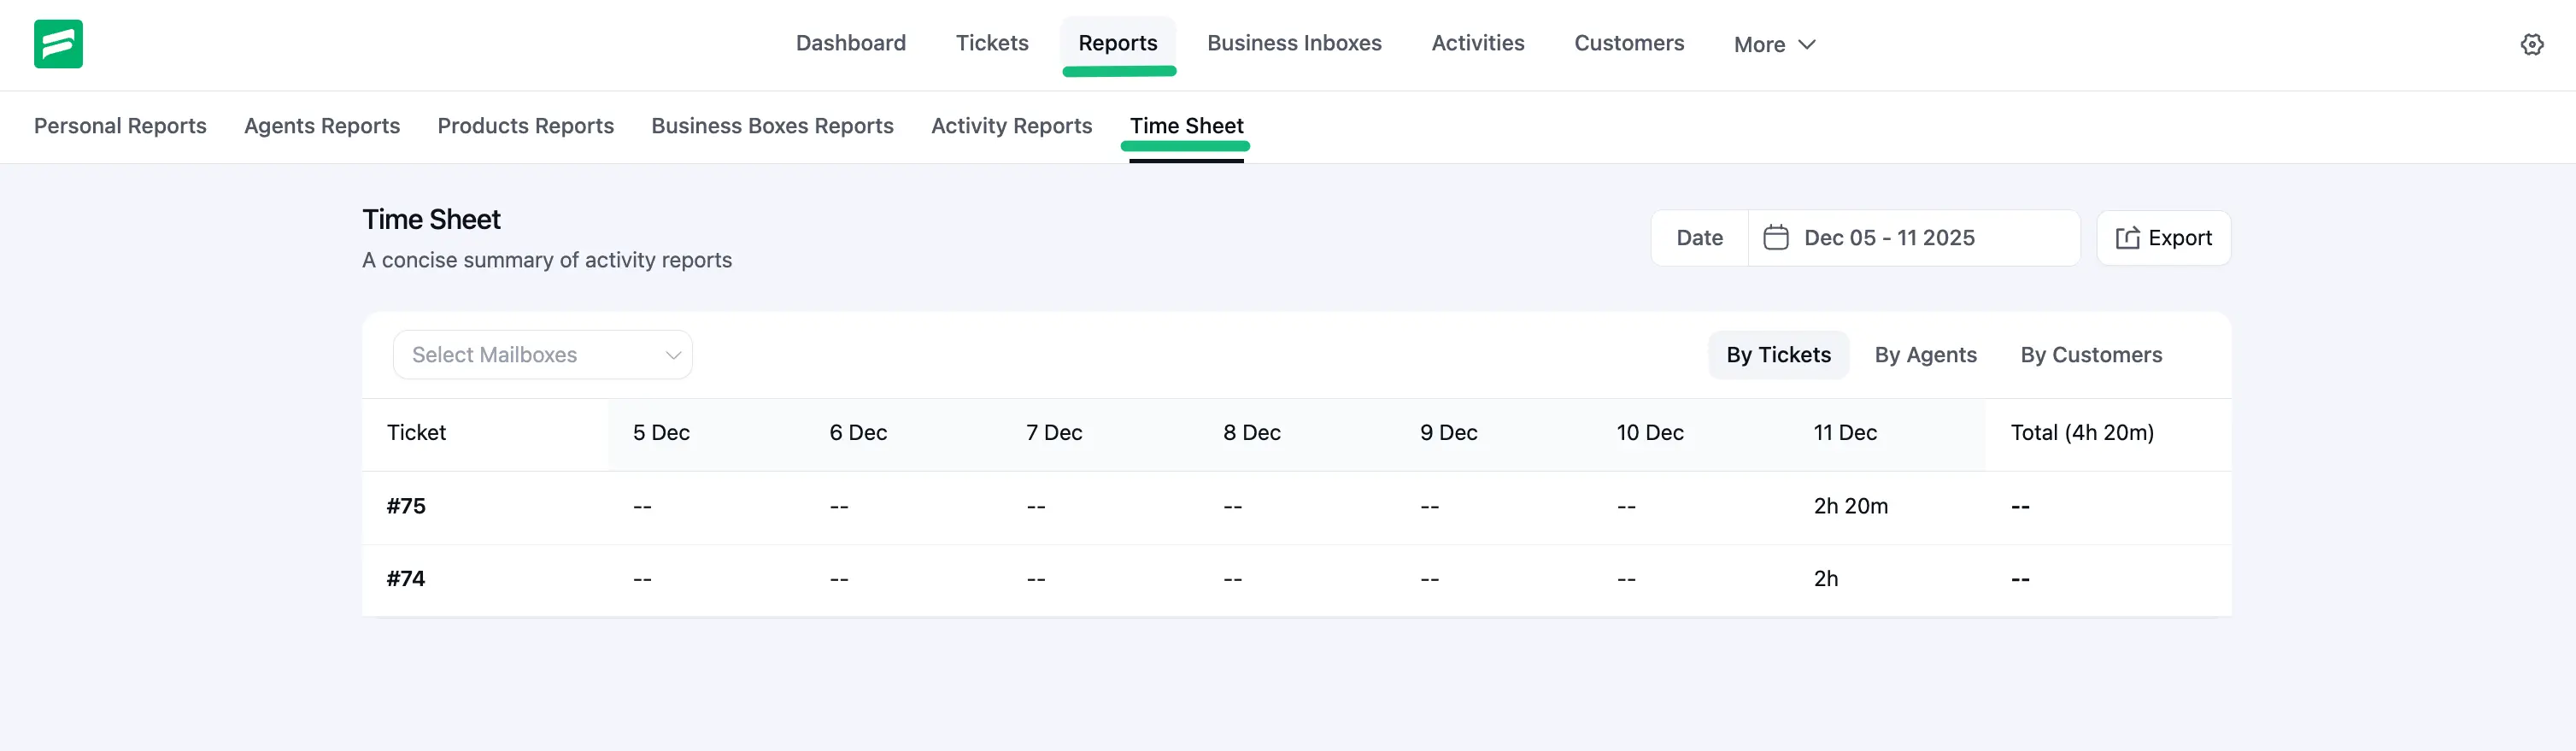Open ticket #74 link
This screenshot has height=751, width=2576.
coord(406,579)
